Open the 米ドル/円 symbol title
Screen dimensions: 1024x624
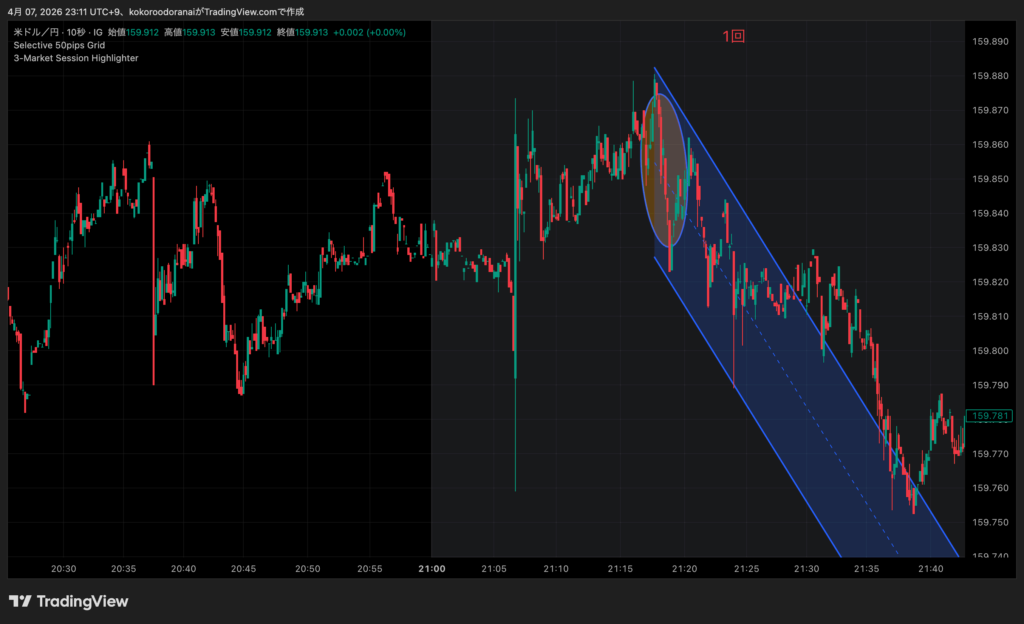pyautogui.click(x=33, y=32)
